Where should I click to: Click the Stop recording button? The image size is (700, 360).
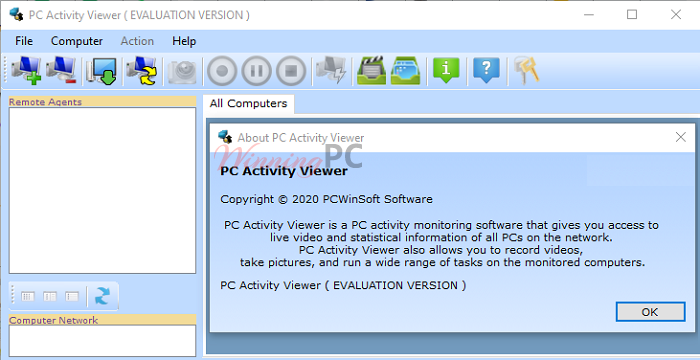tap(291, 71)
